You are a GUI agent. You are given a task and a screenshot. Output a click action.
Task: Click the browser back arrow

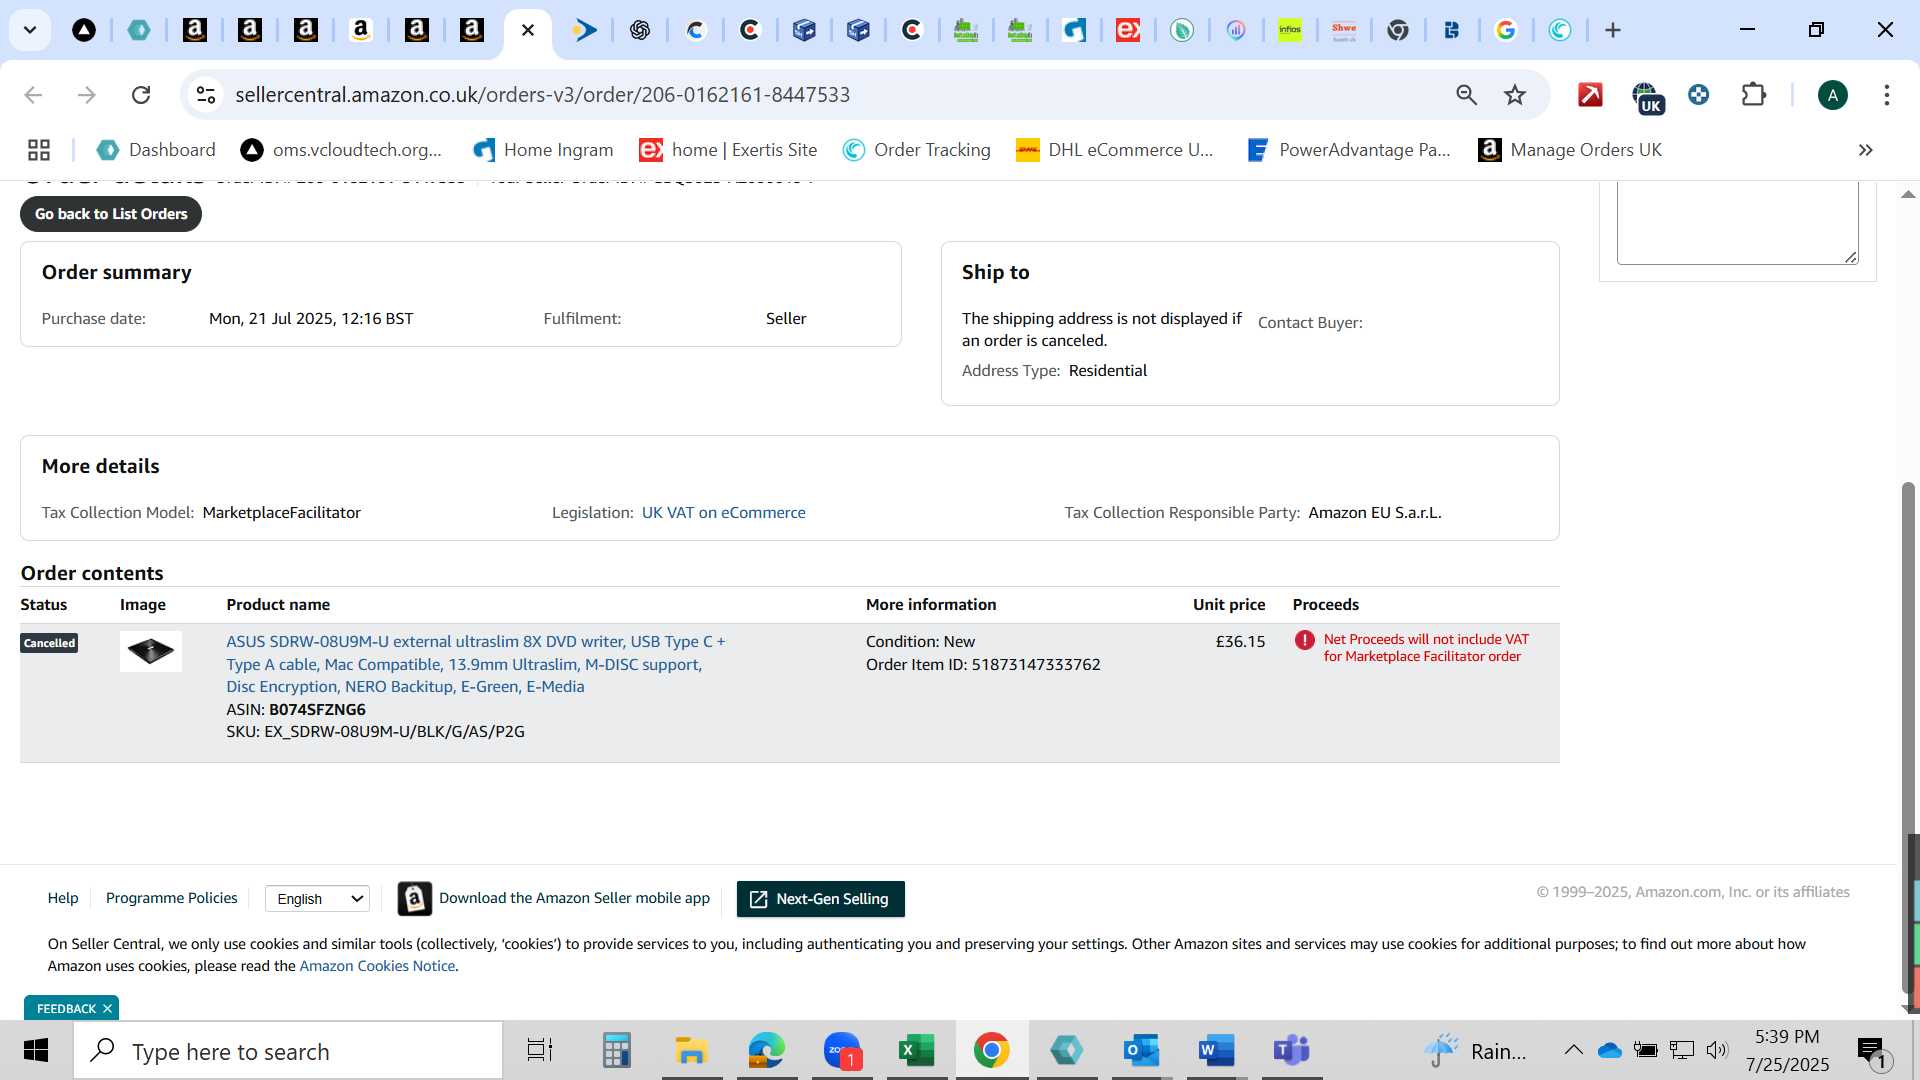[x=33, y=95]
